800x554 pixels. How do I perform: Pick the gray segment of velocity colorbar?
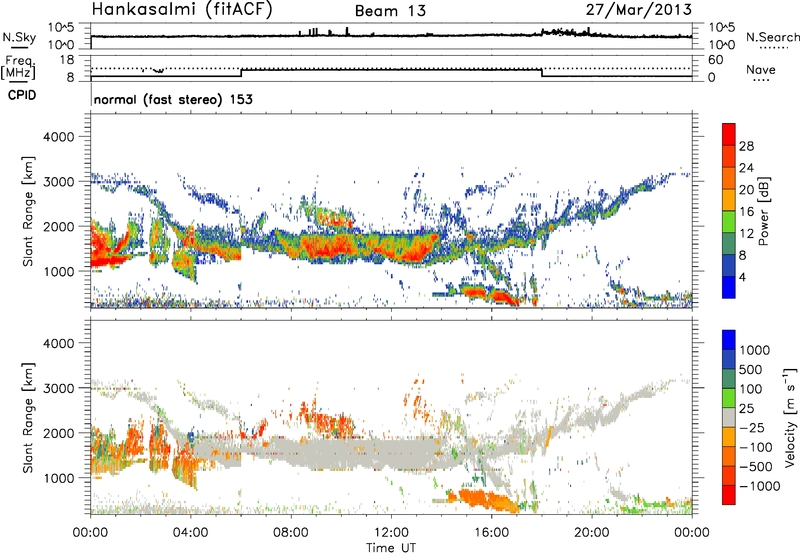[x=729, y=417]
